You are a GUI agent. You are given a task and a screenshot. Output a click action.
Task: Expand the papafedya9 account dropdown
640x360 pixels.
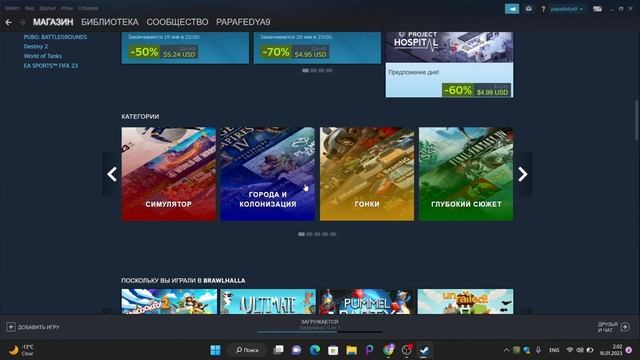[x=567, y=9]
